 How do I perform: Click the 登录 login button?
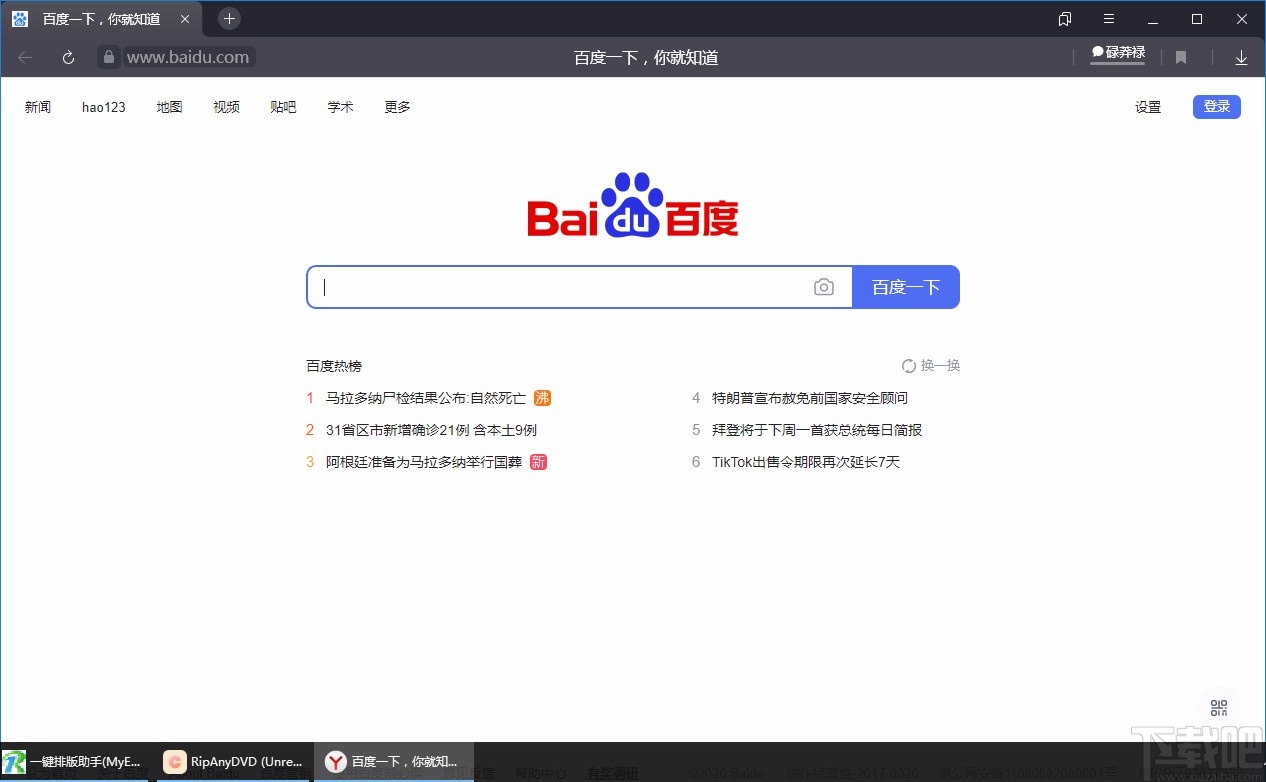[1216, 106]
